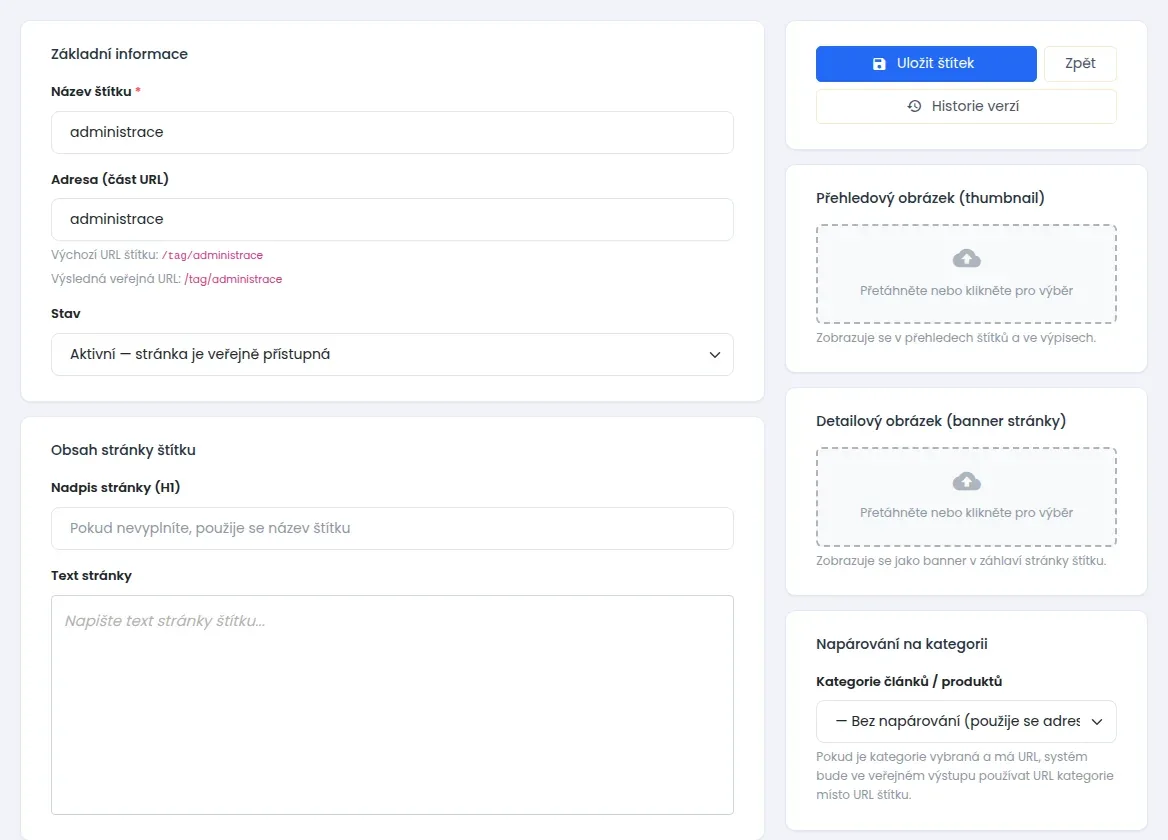Select the Nadpis stránky (H1) input
Screen dimensions: 1168x840
click(392, 529)
